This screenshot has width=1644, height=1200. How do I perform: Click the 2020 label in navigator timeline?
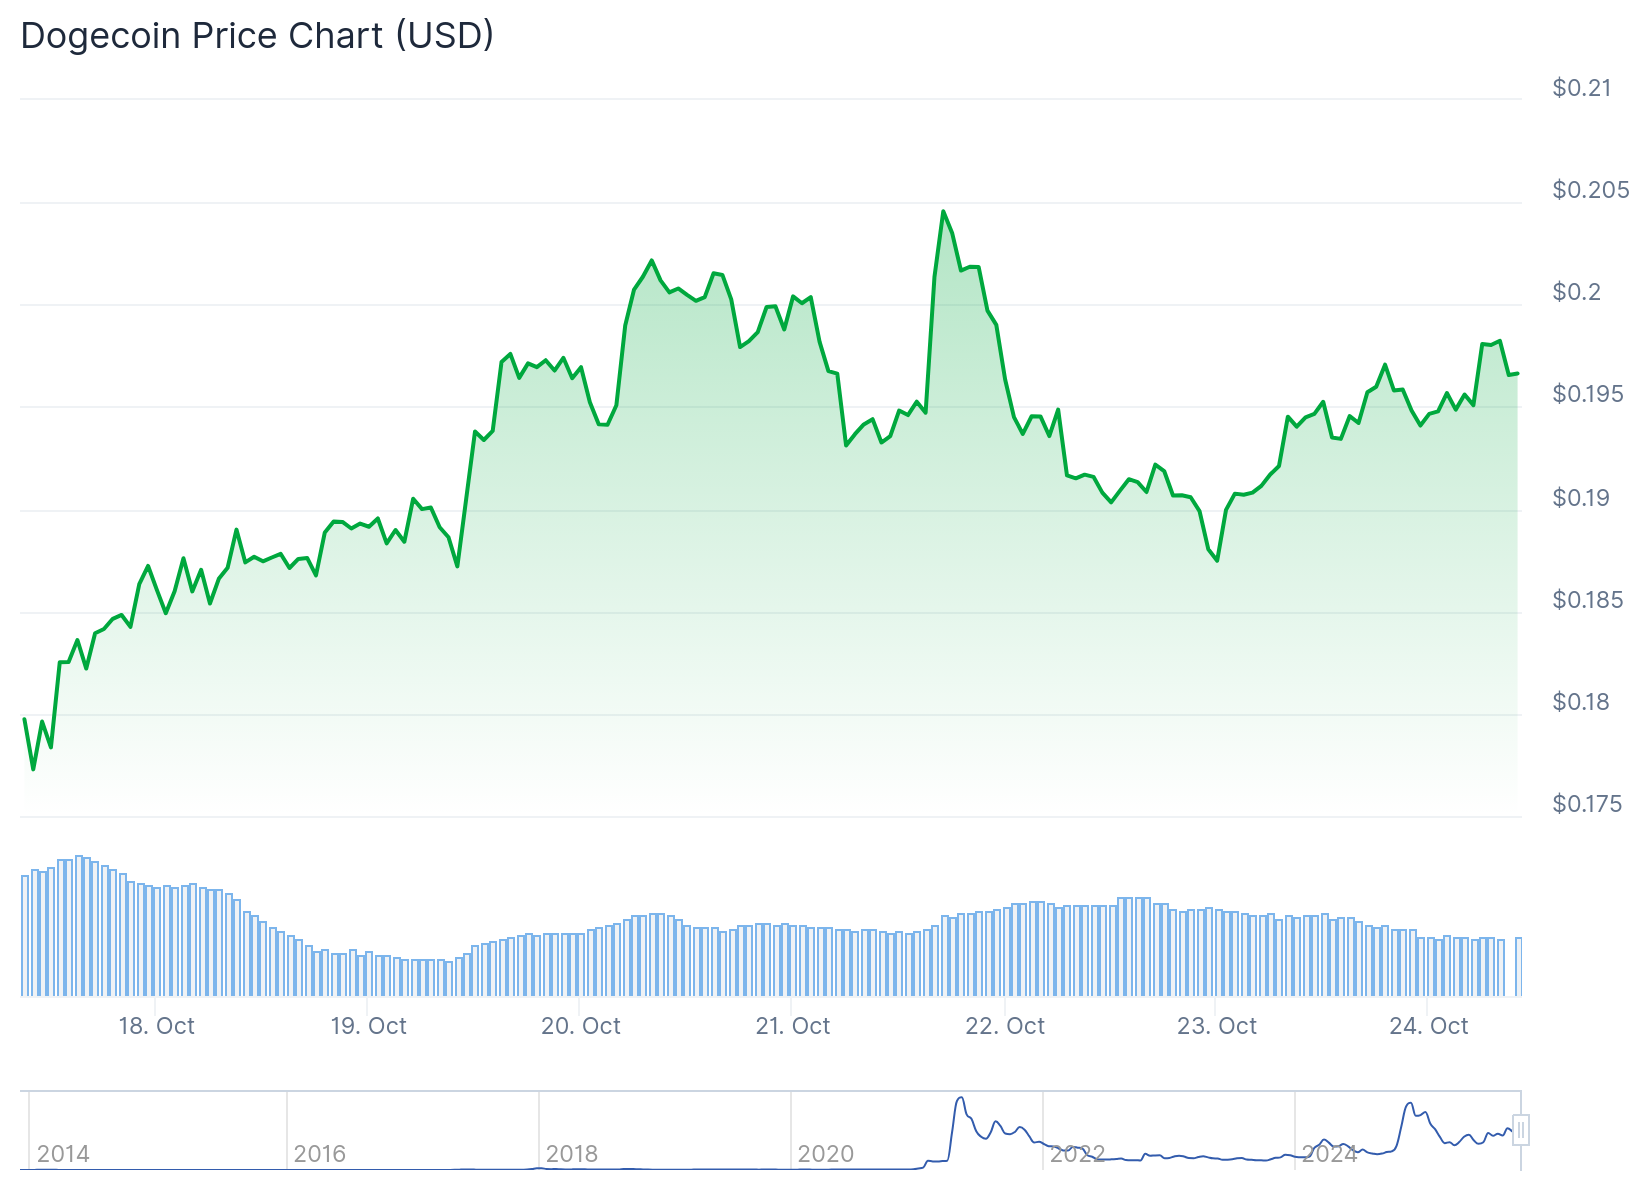825,1154
